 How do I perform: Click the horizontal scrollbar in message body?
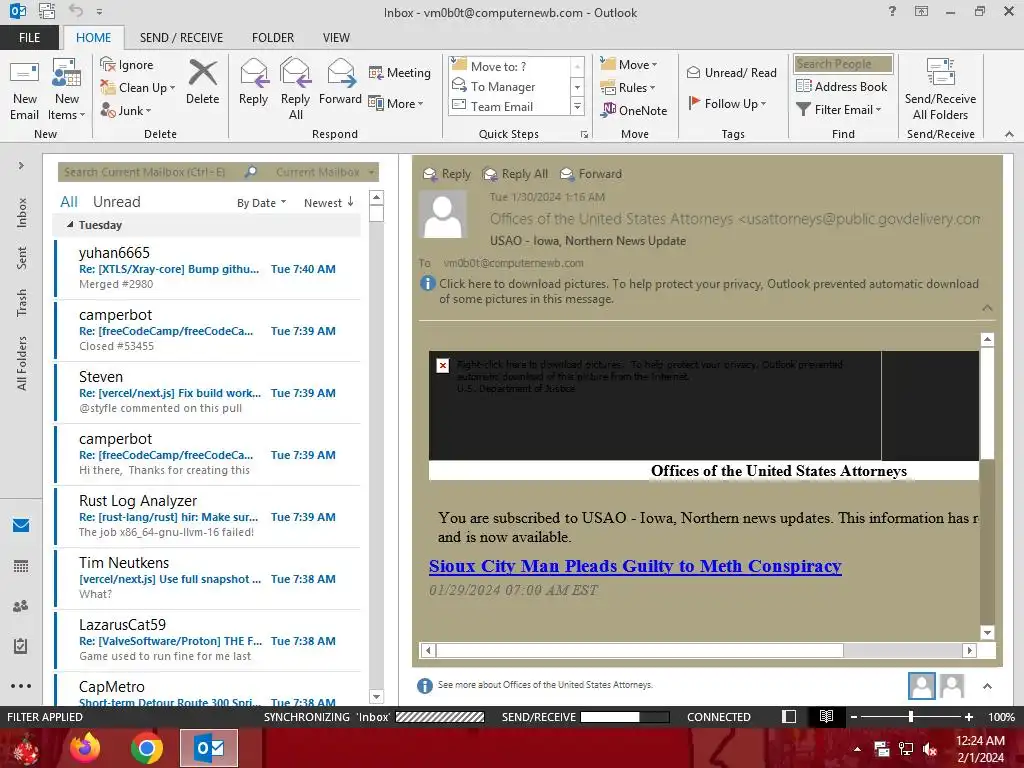click(640, 650)
